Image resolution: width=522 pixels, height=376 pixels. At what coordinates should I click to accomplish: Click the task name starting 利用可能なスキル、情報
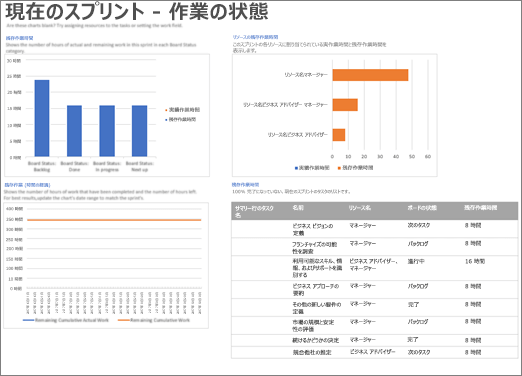point(317,268)
